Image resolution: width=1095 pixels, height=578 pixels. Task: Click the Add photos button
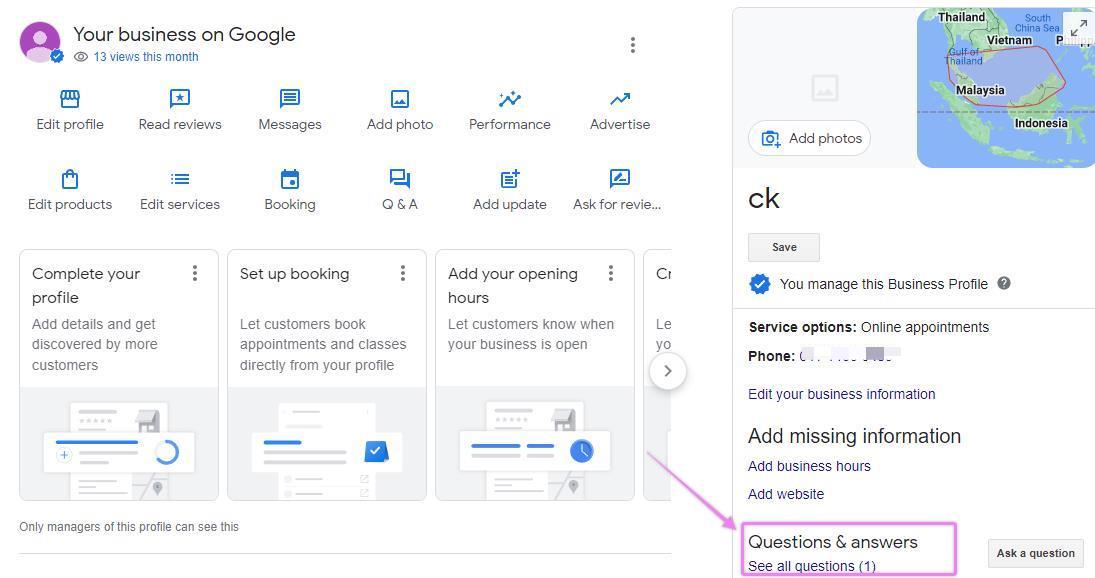[809, 138]
